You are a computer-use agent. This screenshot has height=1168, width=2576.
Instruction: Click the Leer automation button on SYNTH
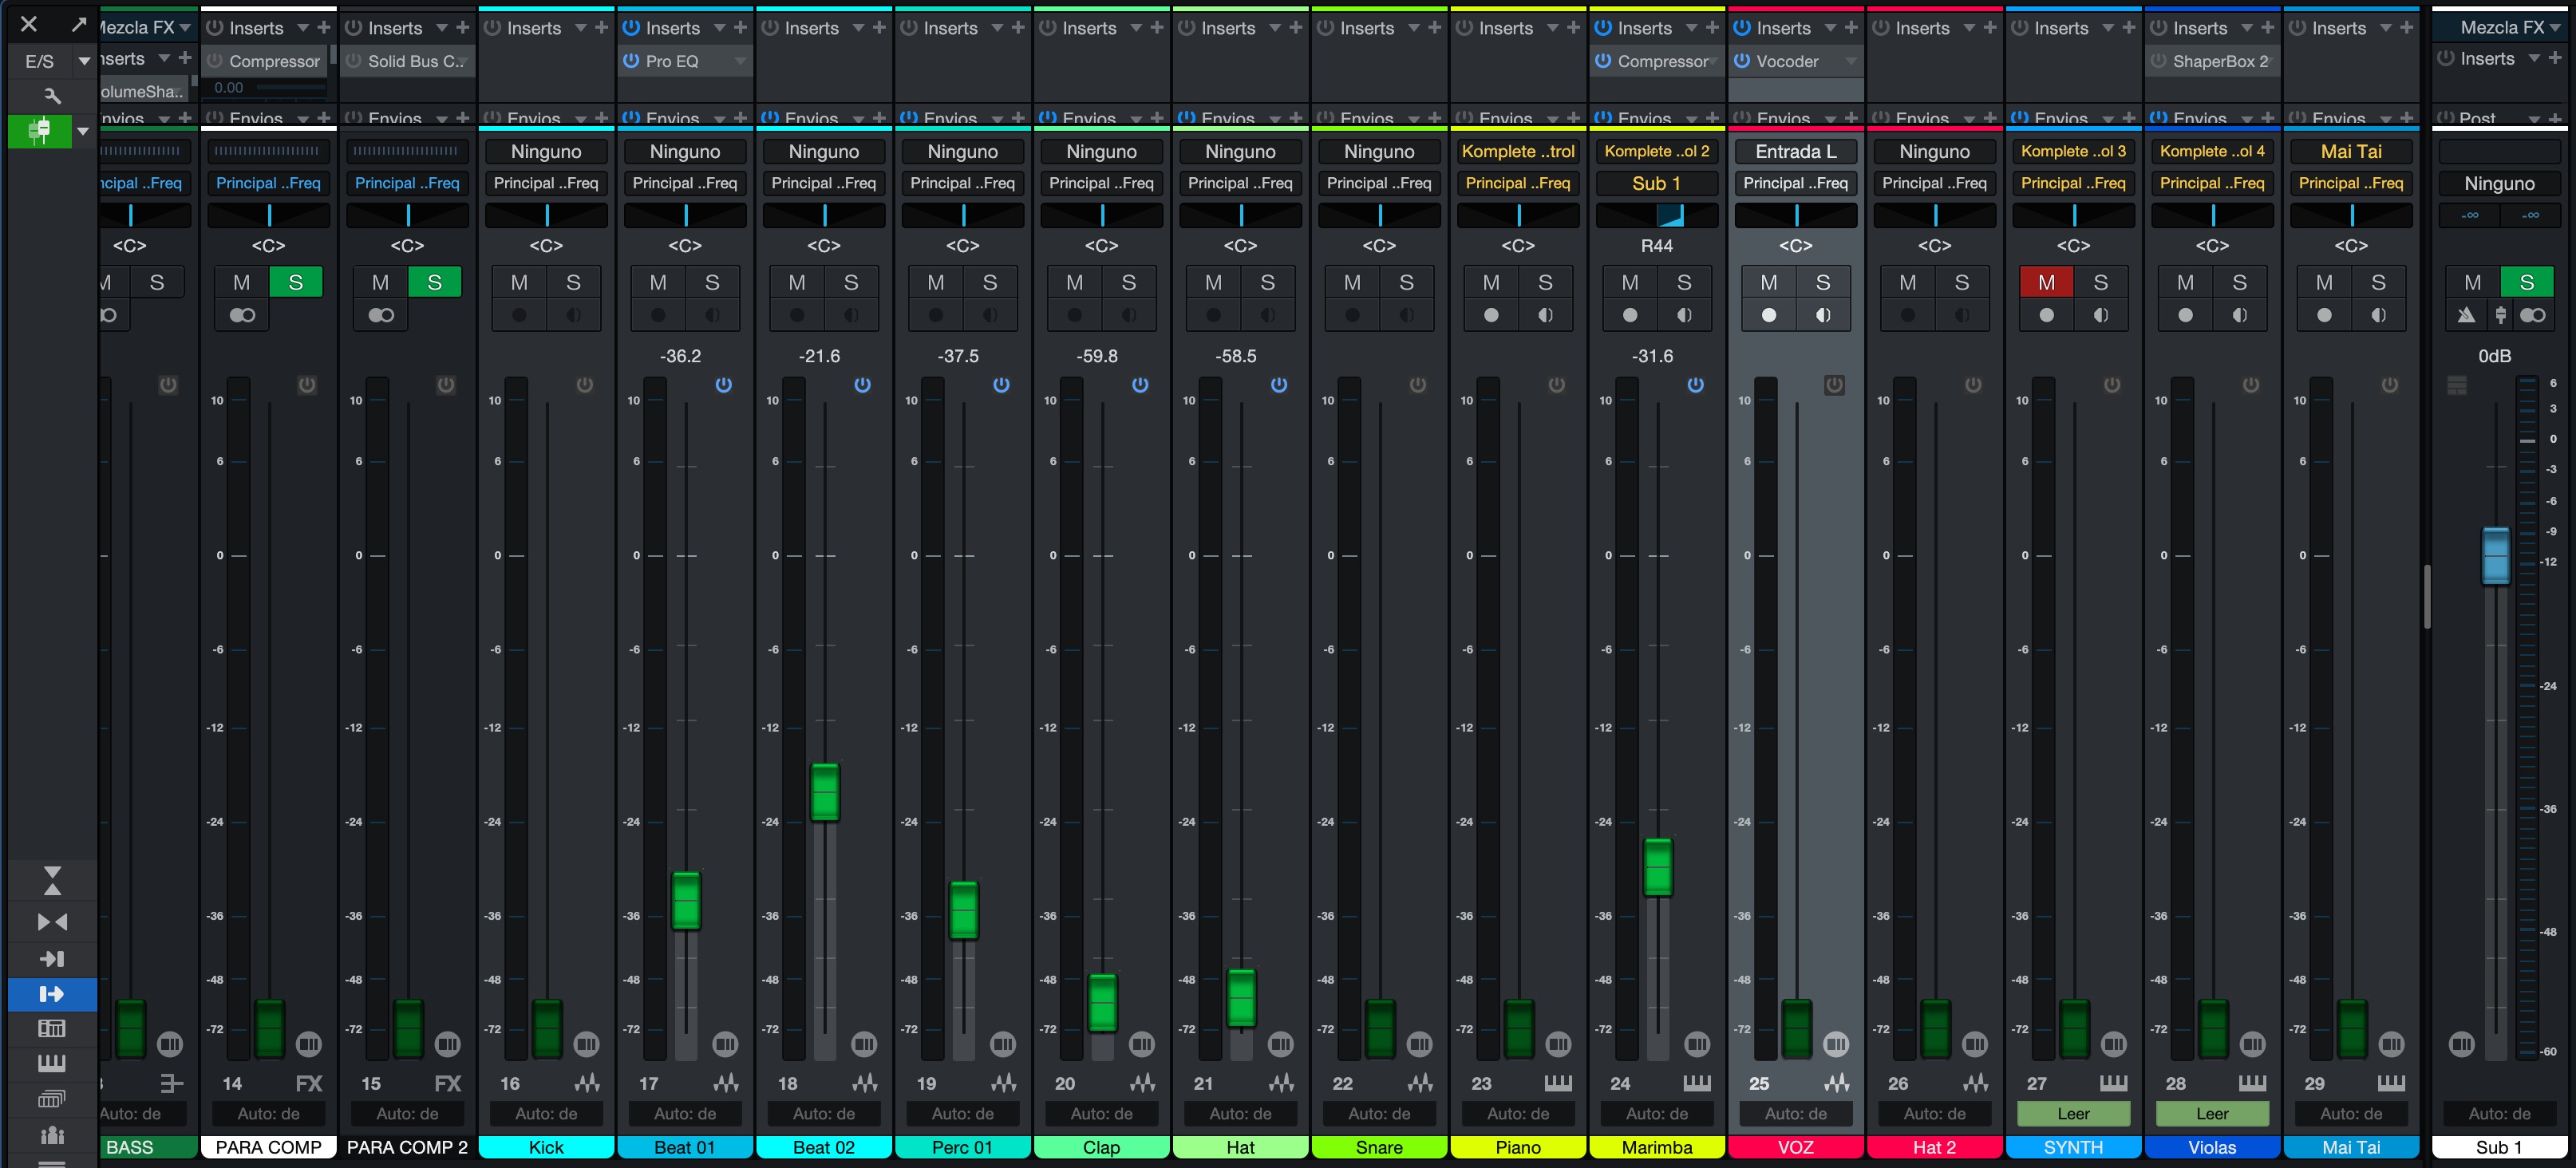click(x=2073, y=1114)
